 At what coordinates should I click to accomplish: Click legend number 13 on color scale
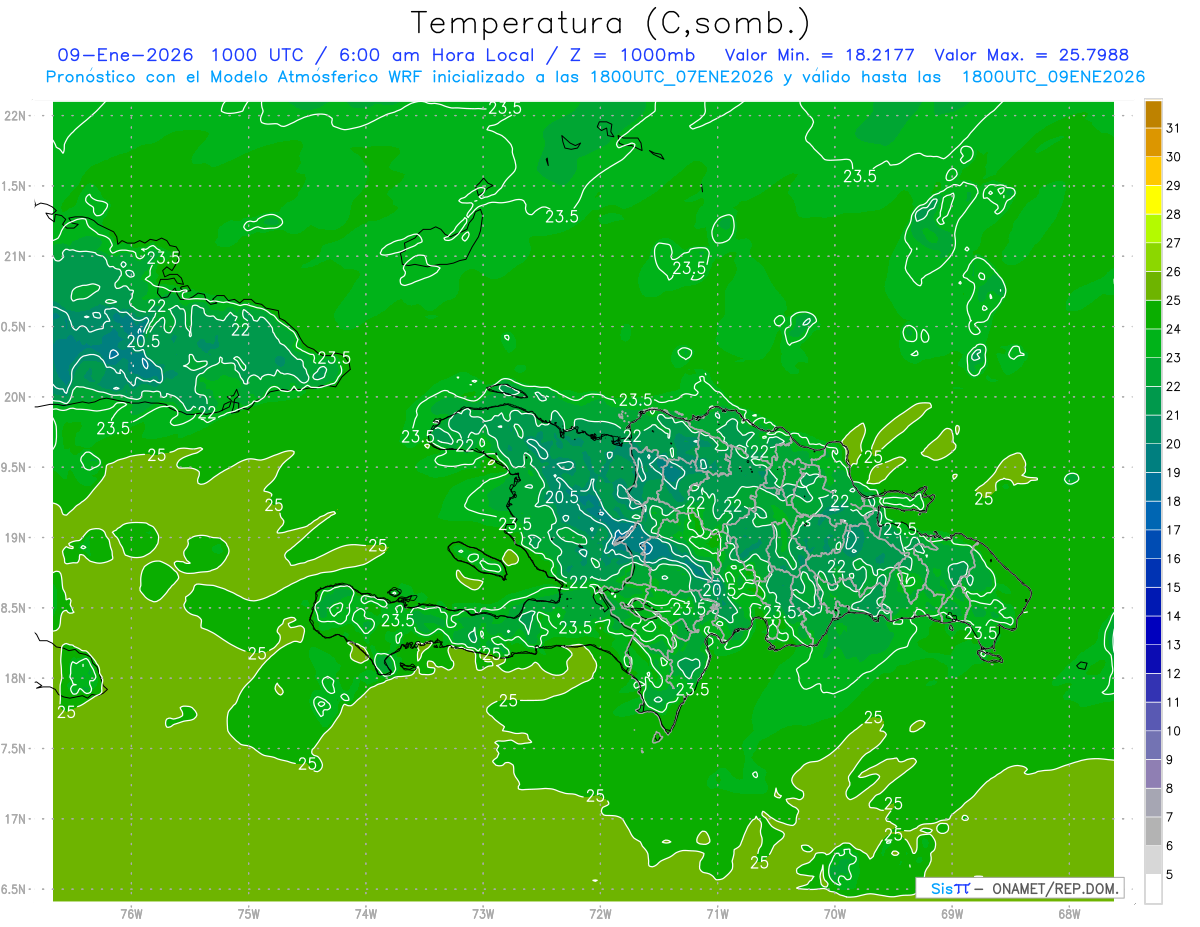click(1174, 645)
